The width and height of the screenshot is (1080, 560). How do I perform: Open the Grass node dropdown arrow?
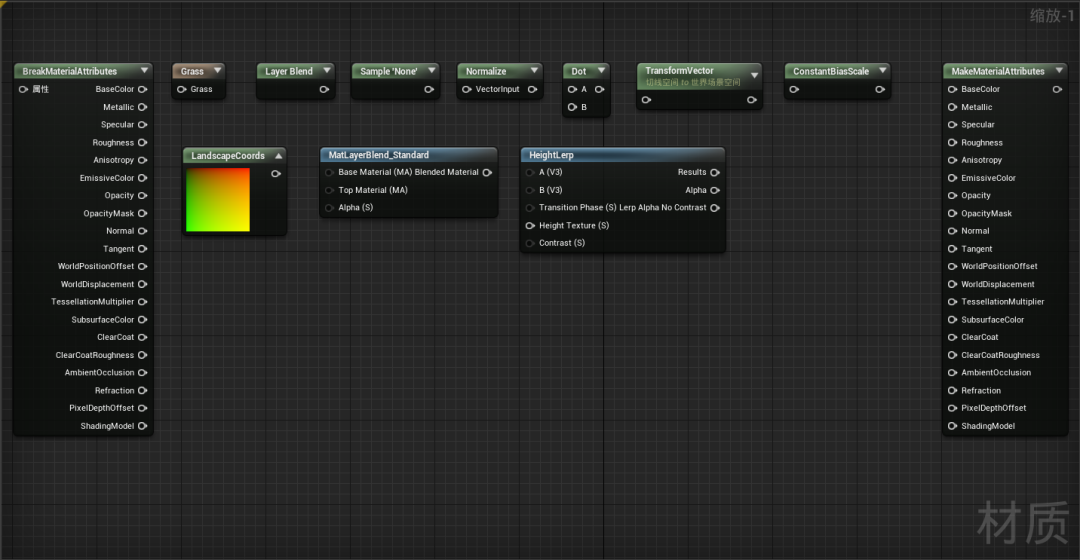click(218, 70)
